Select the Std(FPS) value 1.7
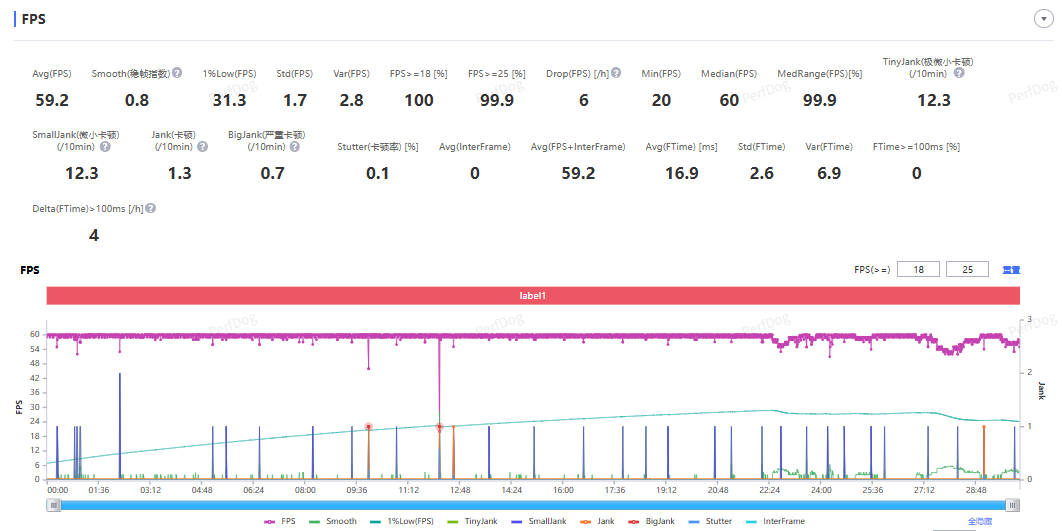This screenshot has height=531, width=1062. (x=295, y=101)
